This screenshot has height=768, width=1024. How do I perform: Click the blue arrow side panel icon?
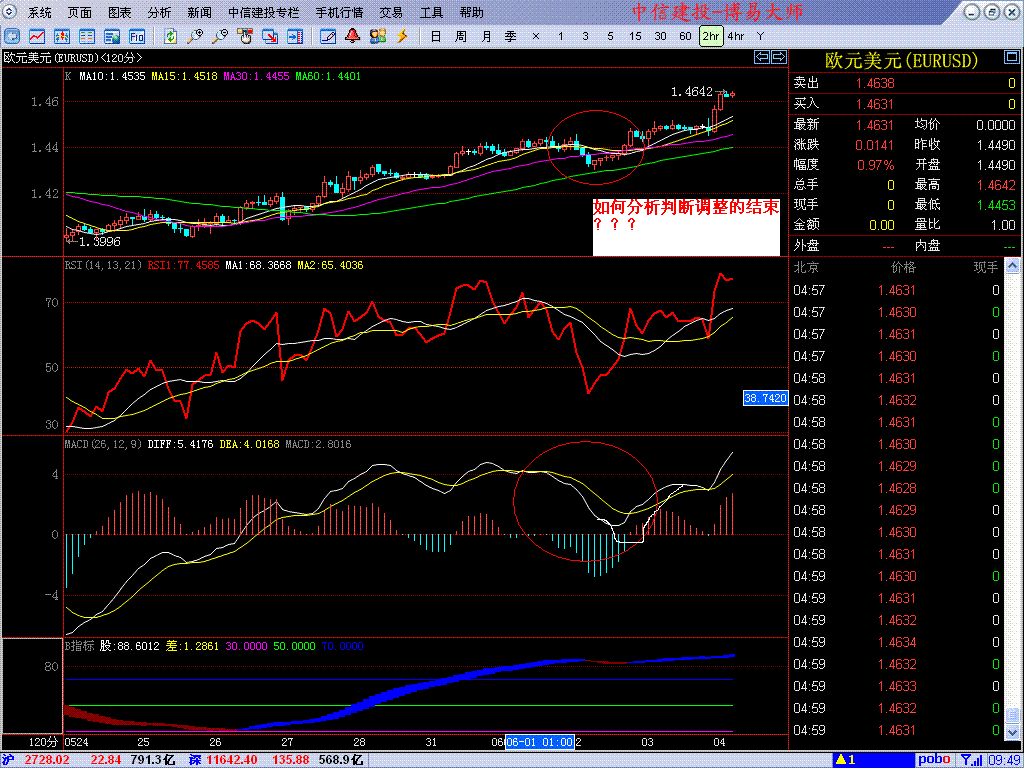295,36
